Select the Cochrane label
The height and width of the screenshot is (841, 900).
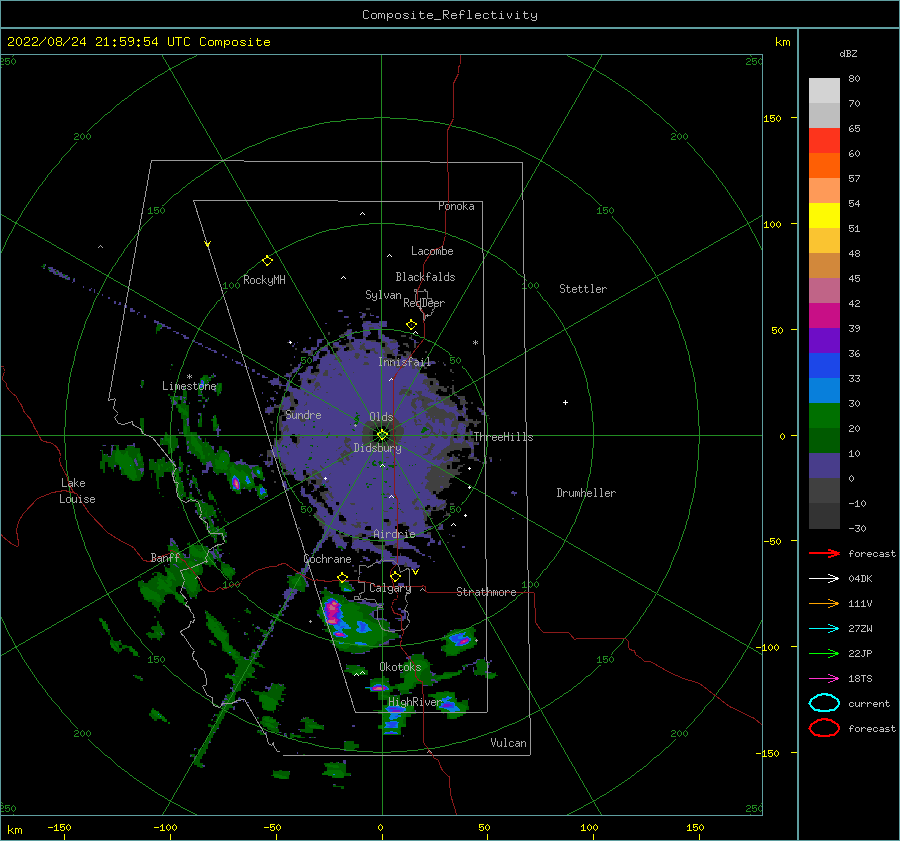(327, 559)
